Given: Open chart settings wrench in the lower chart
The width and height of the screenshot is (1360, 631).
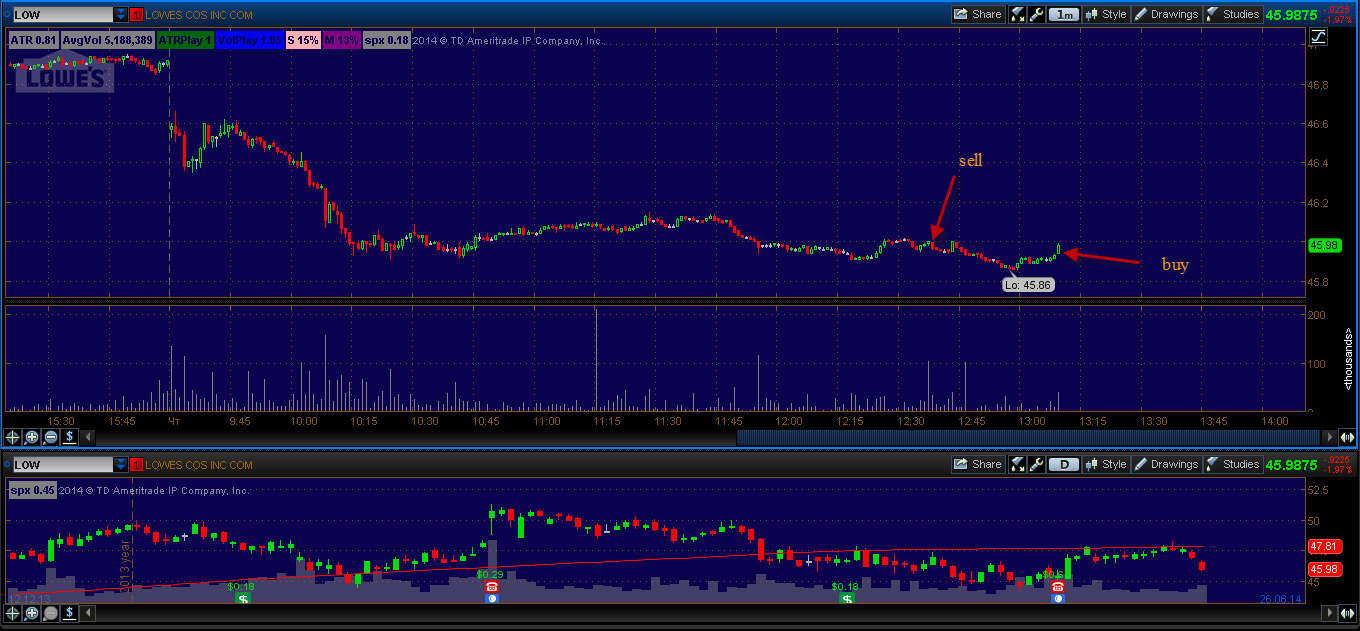Looking at the screenshot, I should [1037, 464].
